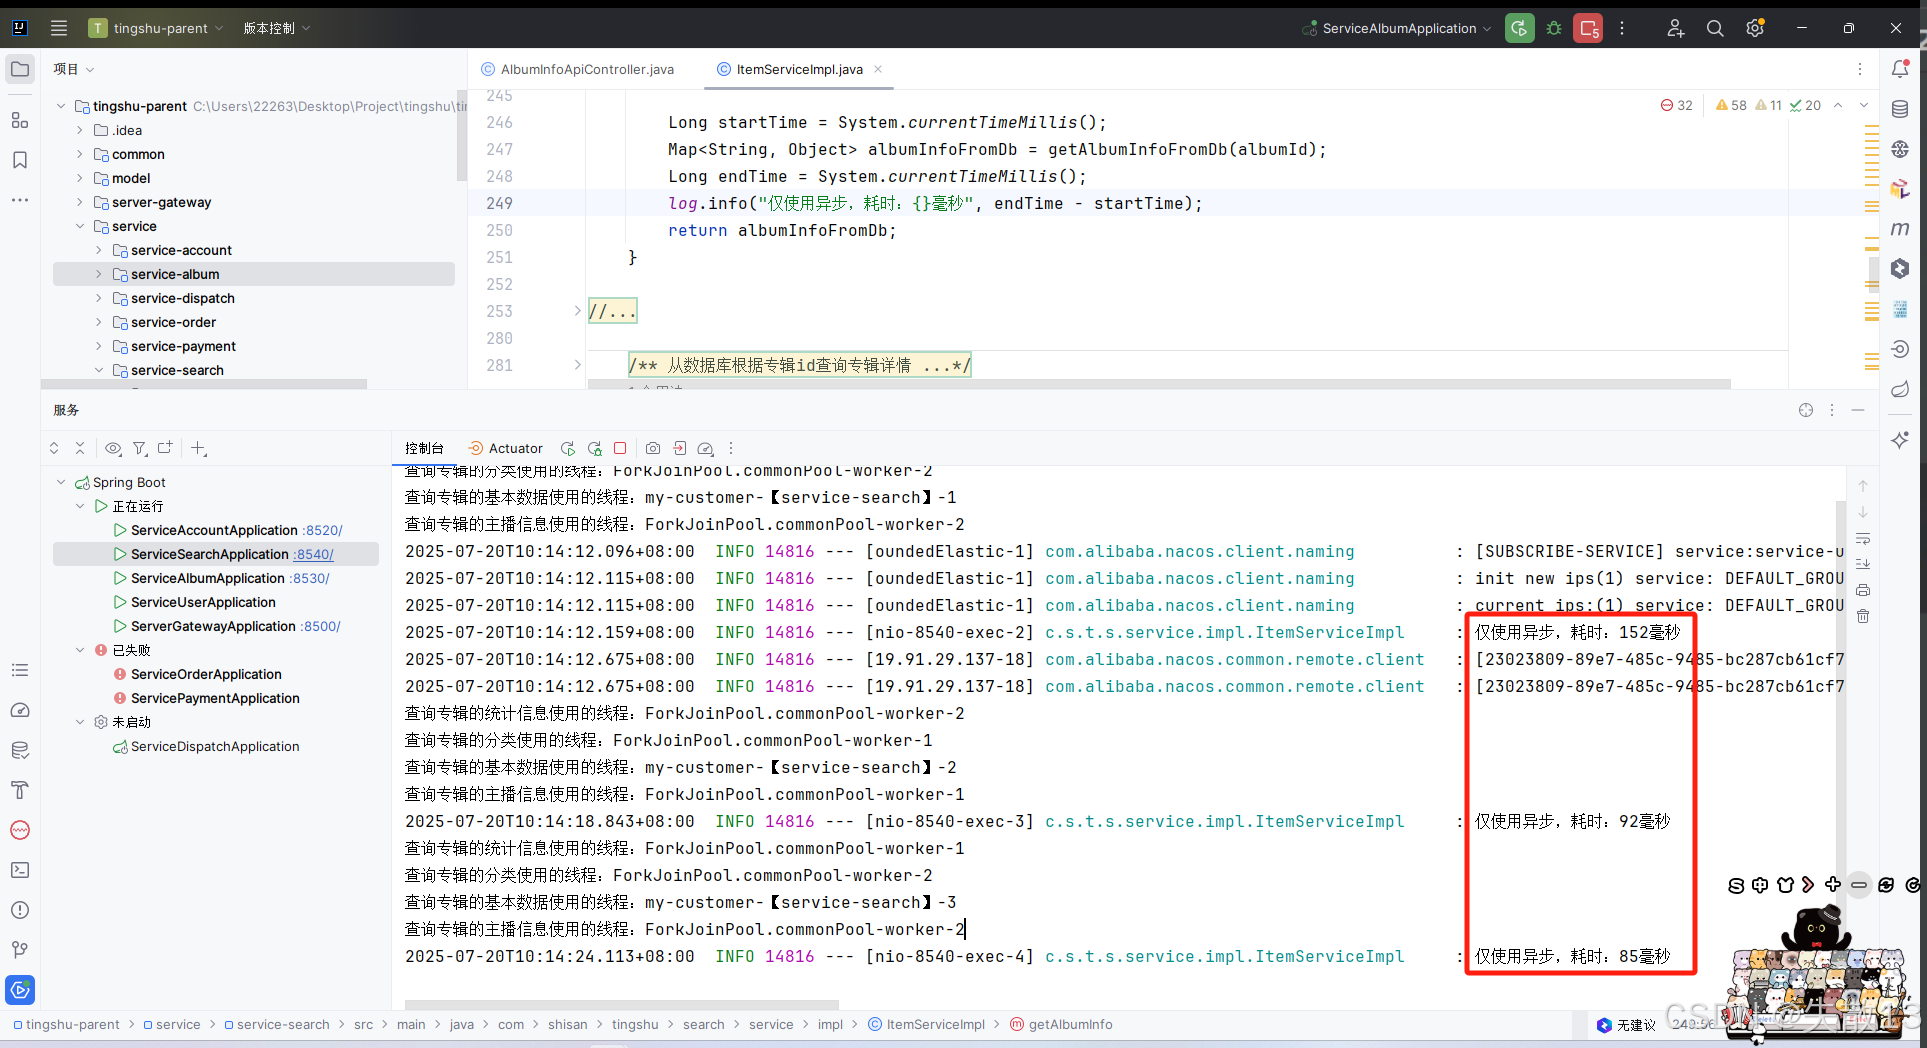
Task: Print console output using the printer icon
Action: tap(1863, 590)
